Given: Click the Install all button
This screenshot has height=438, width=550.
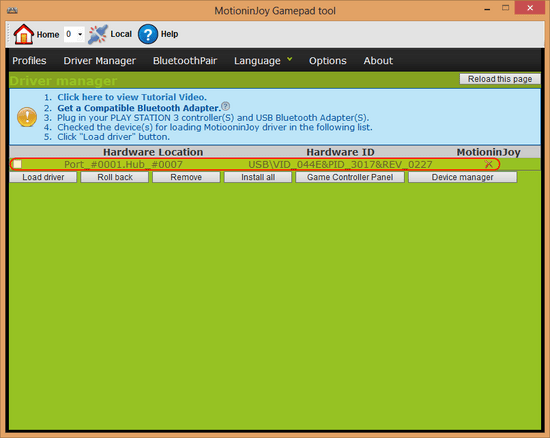Looking at the screenshot, I should (258, 177).
